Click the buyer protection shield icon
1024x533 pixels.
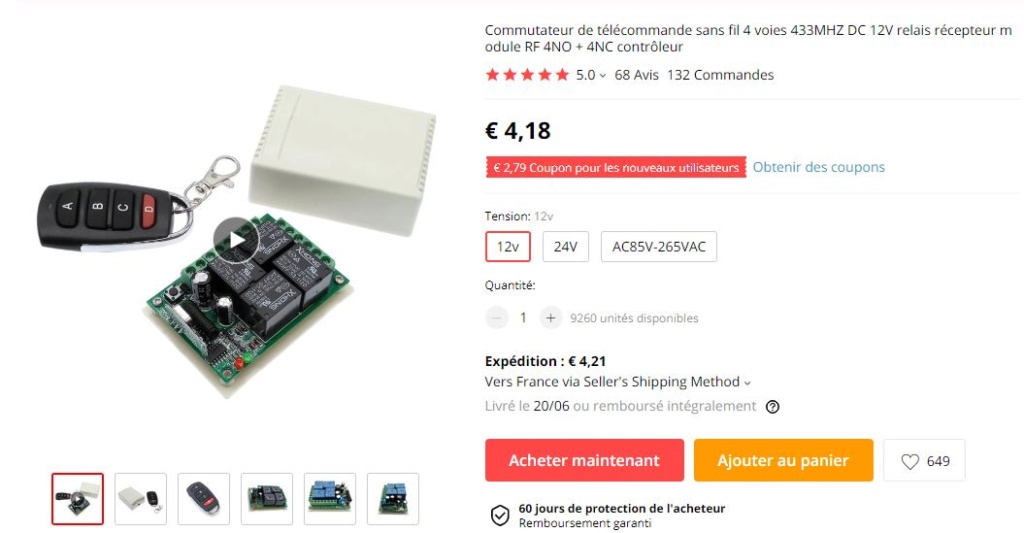click(500, 515)
